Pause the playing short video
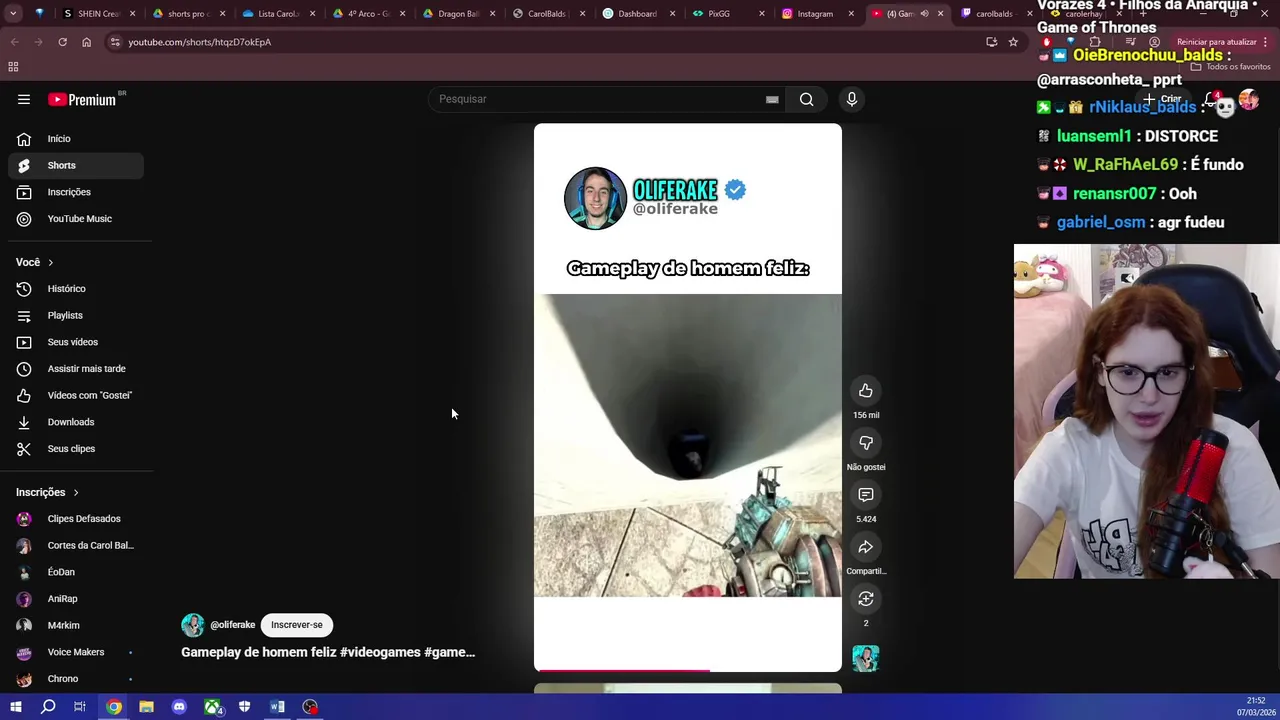Screen dimensions: 1280x720 (688, 398)
